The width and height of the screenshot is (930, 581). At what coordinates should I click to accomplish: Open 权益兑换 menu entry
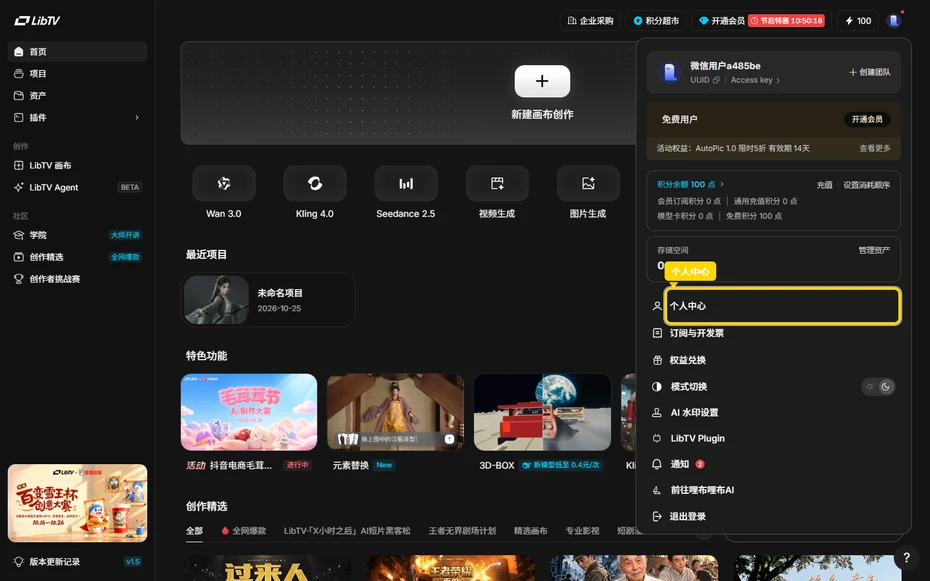click(773, 360)
